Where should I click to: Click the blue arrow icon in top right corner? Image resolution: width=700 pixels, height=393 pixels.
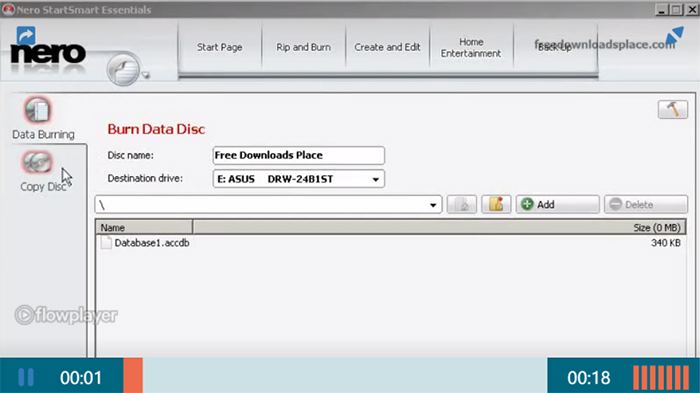[675, 37]
